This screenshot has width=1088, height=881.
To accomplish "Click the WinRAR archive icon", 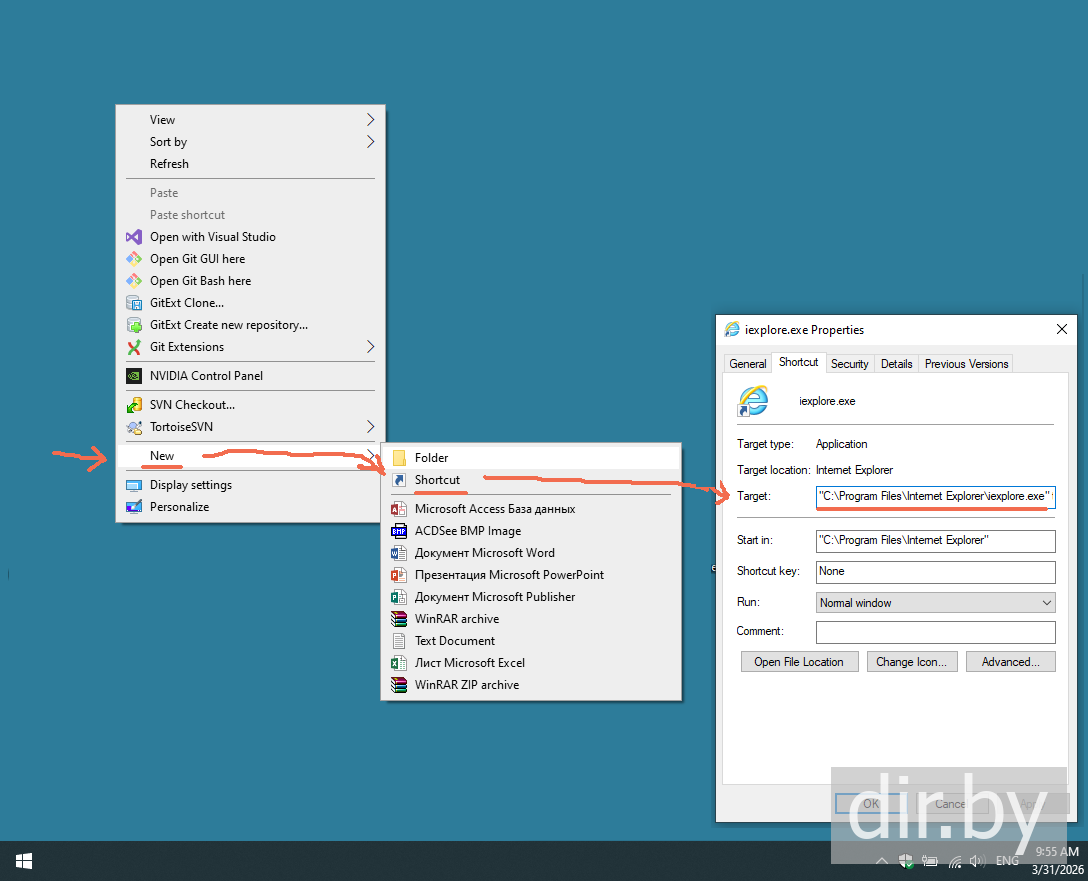I will pyautogui.click(x=399, y=619).
